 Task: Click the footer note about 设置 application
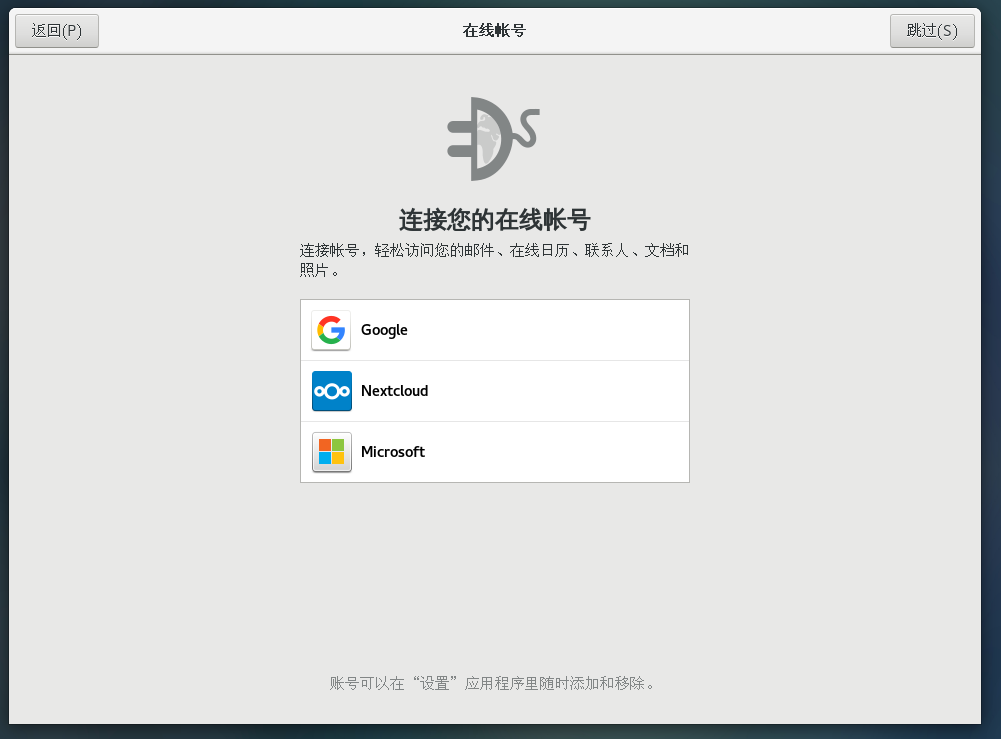[492, 683]
